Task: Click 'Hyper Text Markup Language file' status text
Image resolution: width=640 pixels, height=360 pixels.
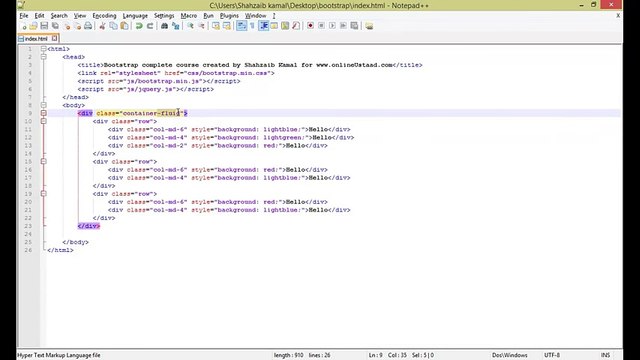Action: click(x=59, y=355)
